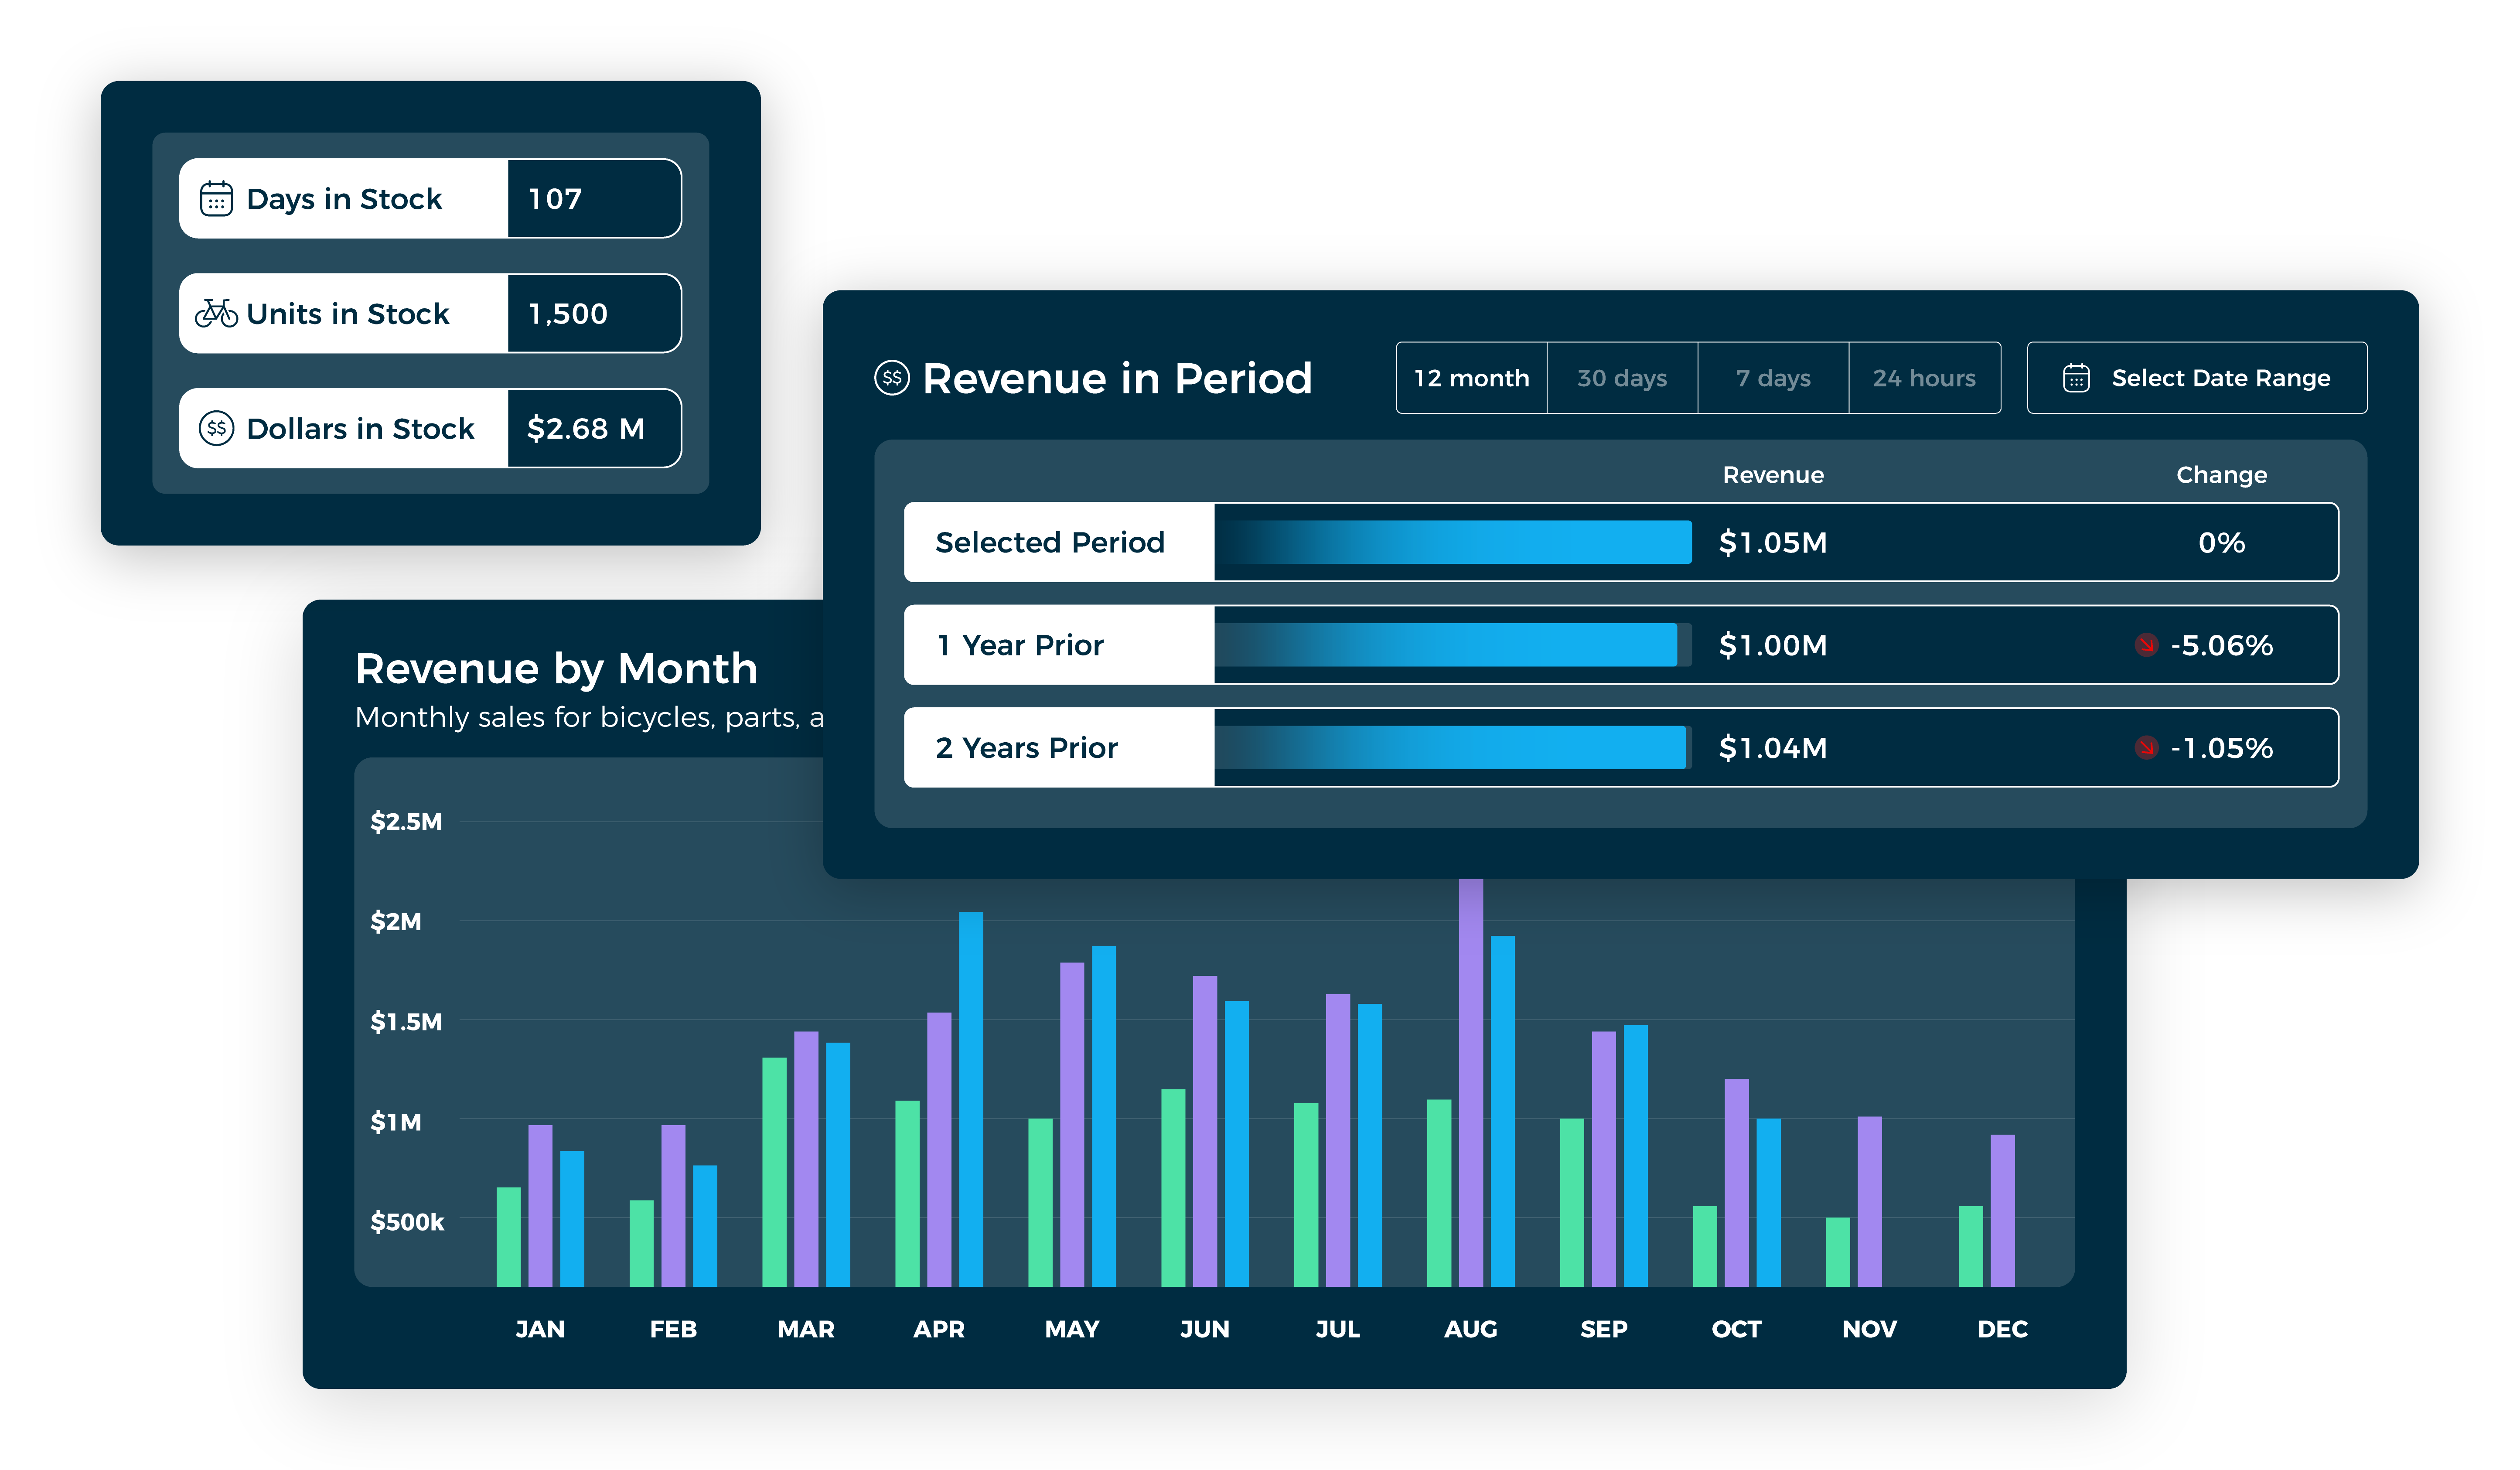Switch to the 30 days tab
The width and height of the screenshot is (2520, 1470).
point(1622,378)
